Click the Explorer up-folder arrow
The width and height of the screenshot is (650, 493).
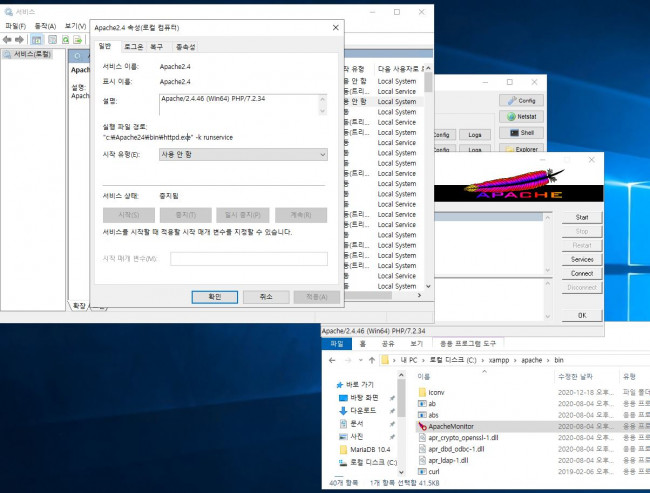(x=371, y=360)
